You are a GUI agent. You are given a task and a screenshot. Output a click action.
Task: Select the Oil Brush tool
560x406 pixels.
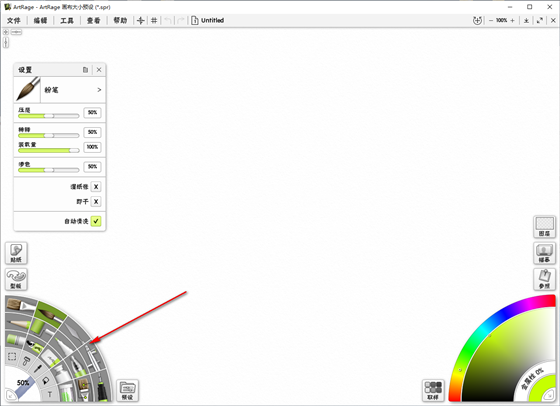[x=21, y=305]
